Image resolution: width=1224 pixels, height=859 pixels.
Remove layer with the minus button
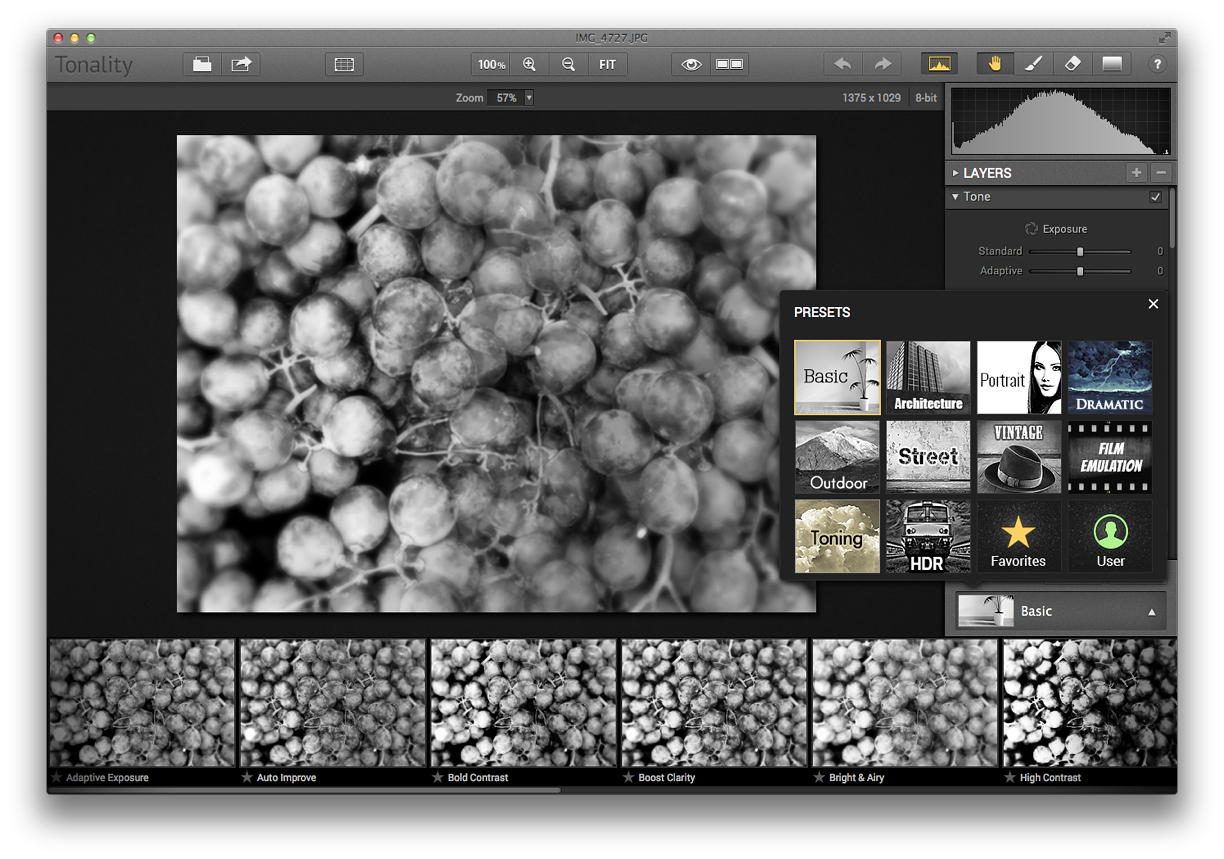click(1160, 173)
